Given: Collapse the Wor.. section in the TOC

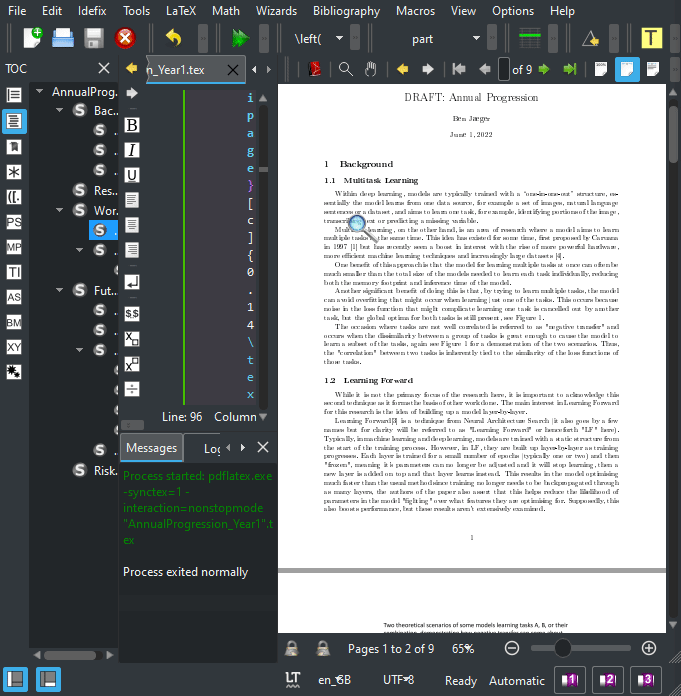Looking at the screenshot, I should 59,210.
